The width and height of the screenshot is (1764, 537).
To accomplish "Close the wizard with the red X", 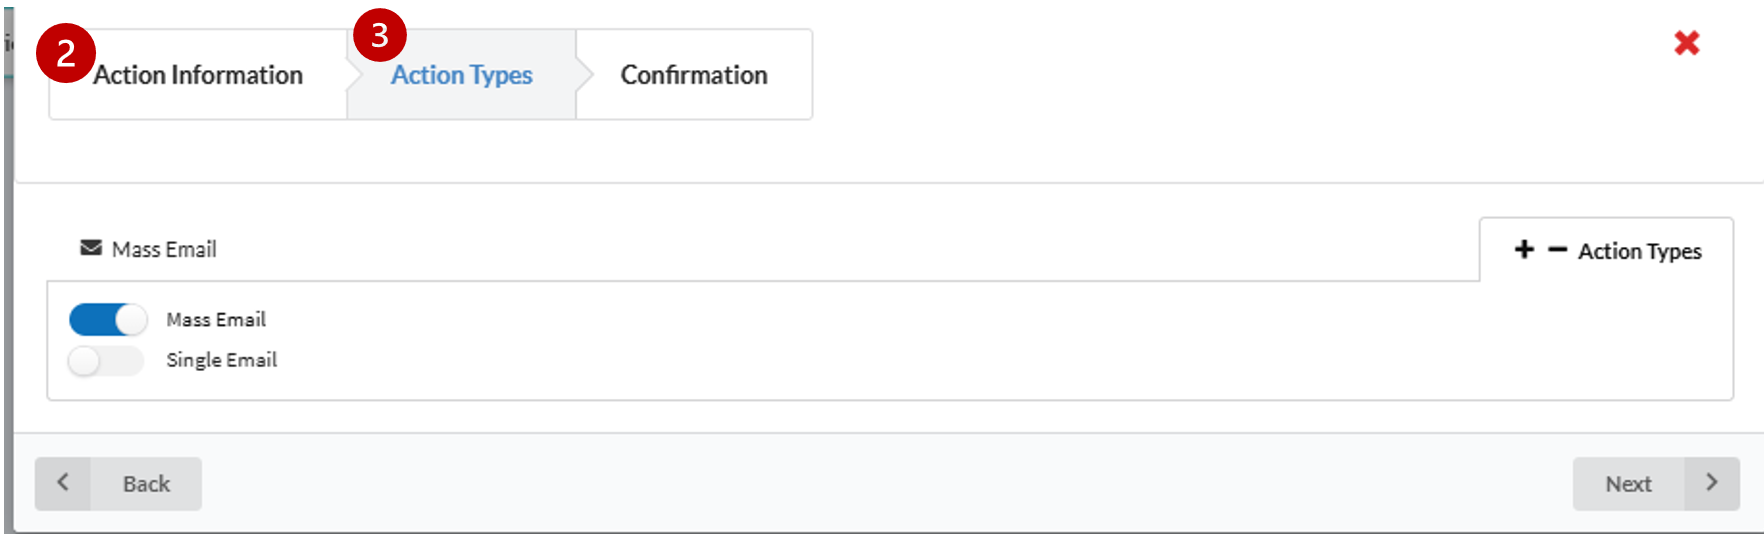I will [1686, 43].
